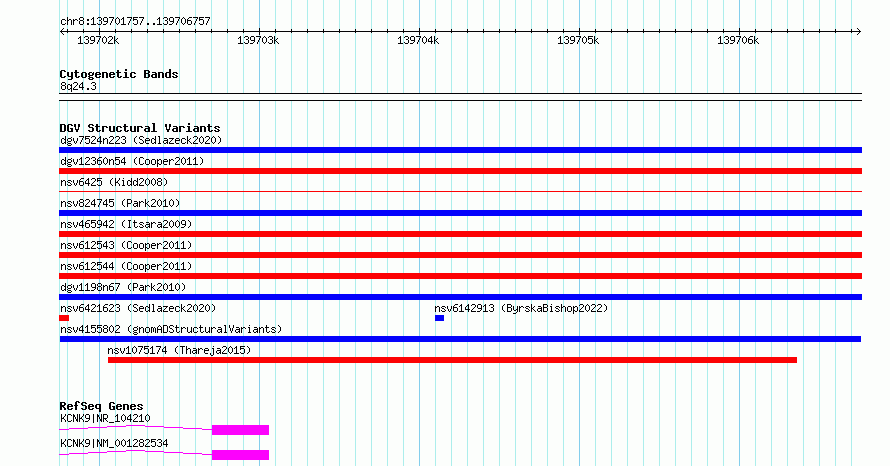Open nsv824745 (Park2010) variant label
The height and width of the screenshot is (466, 890).
(x=120, y=203)
